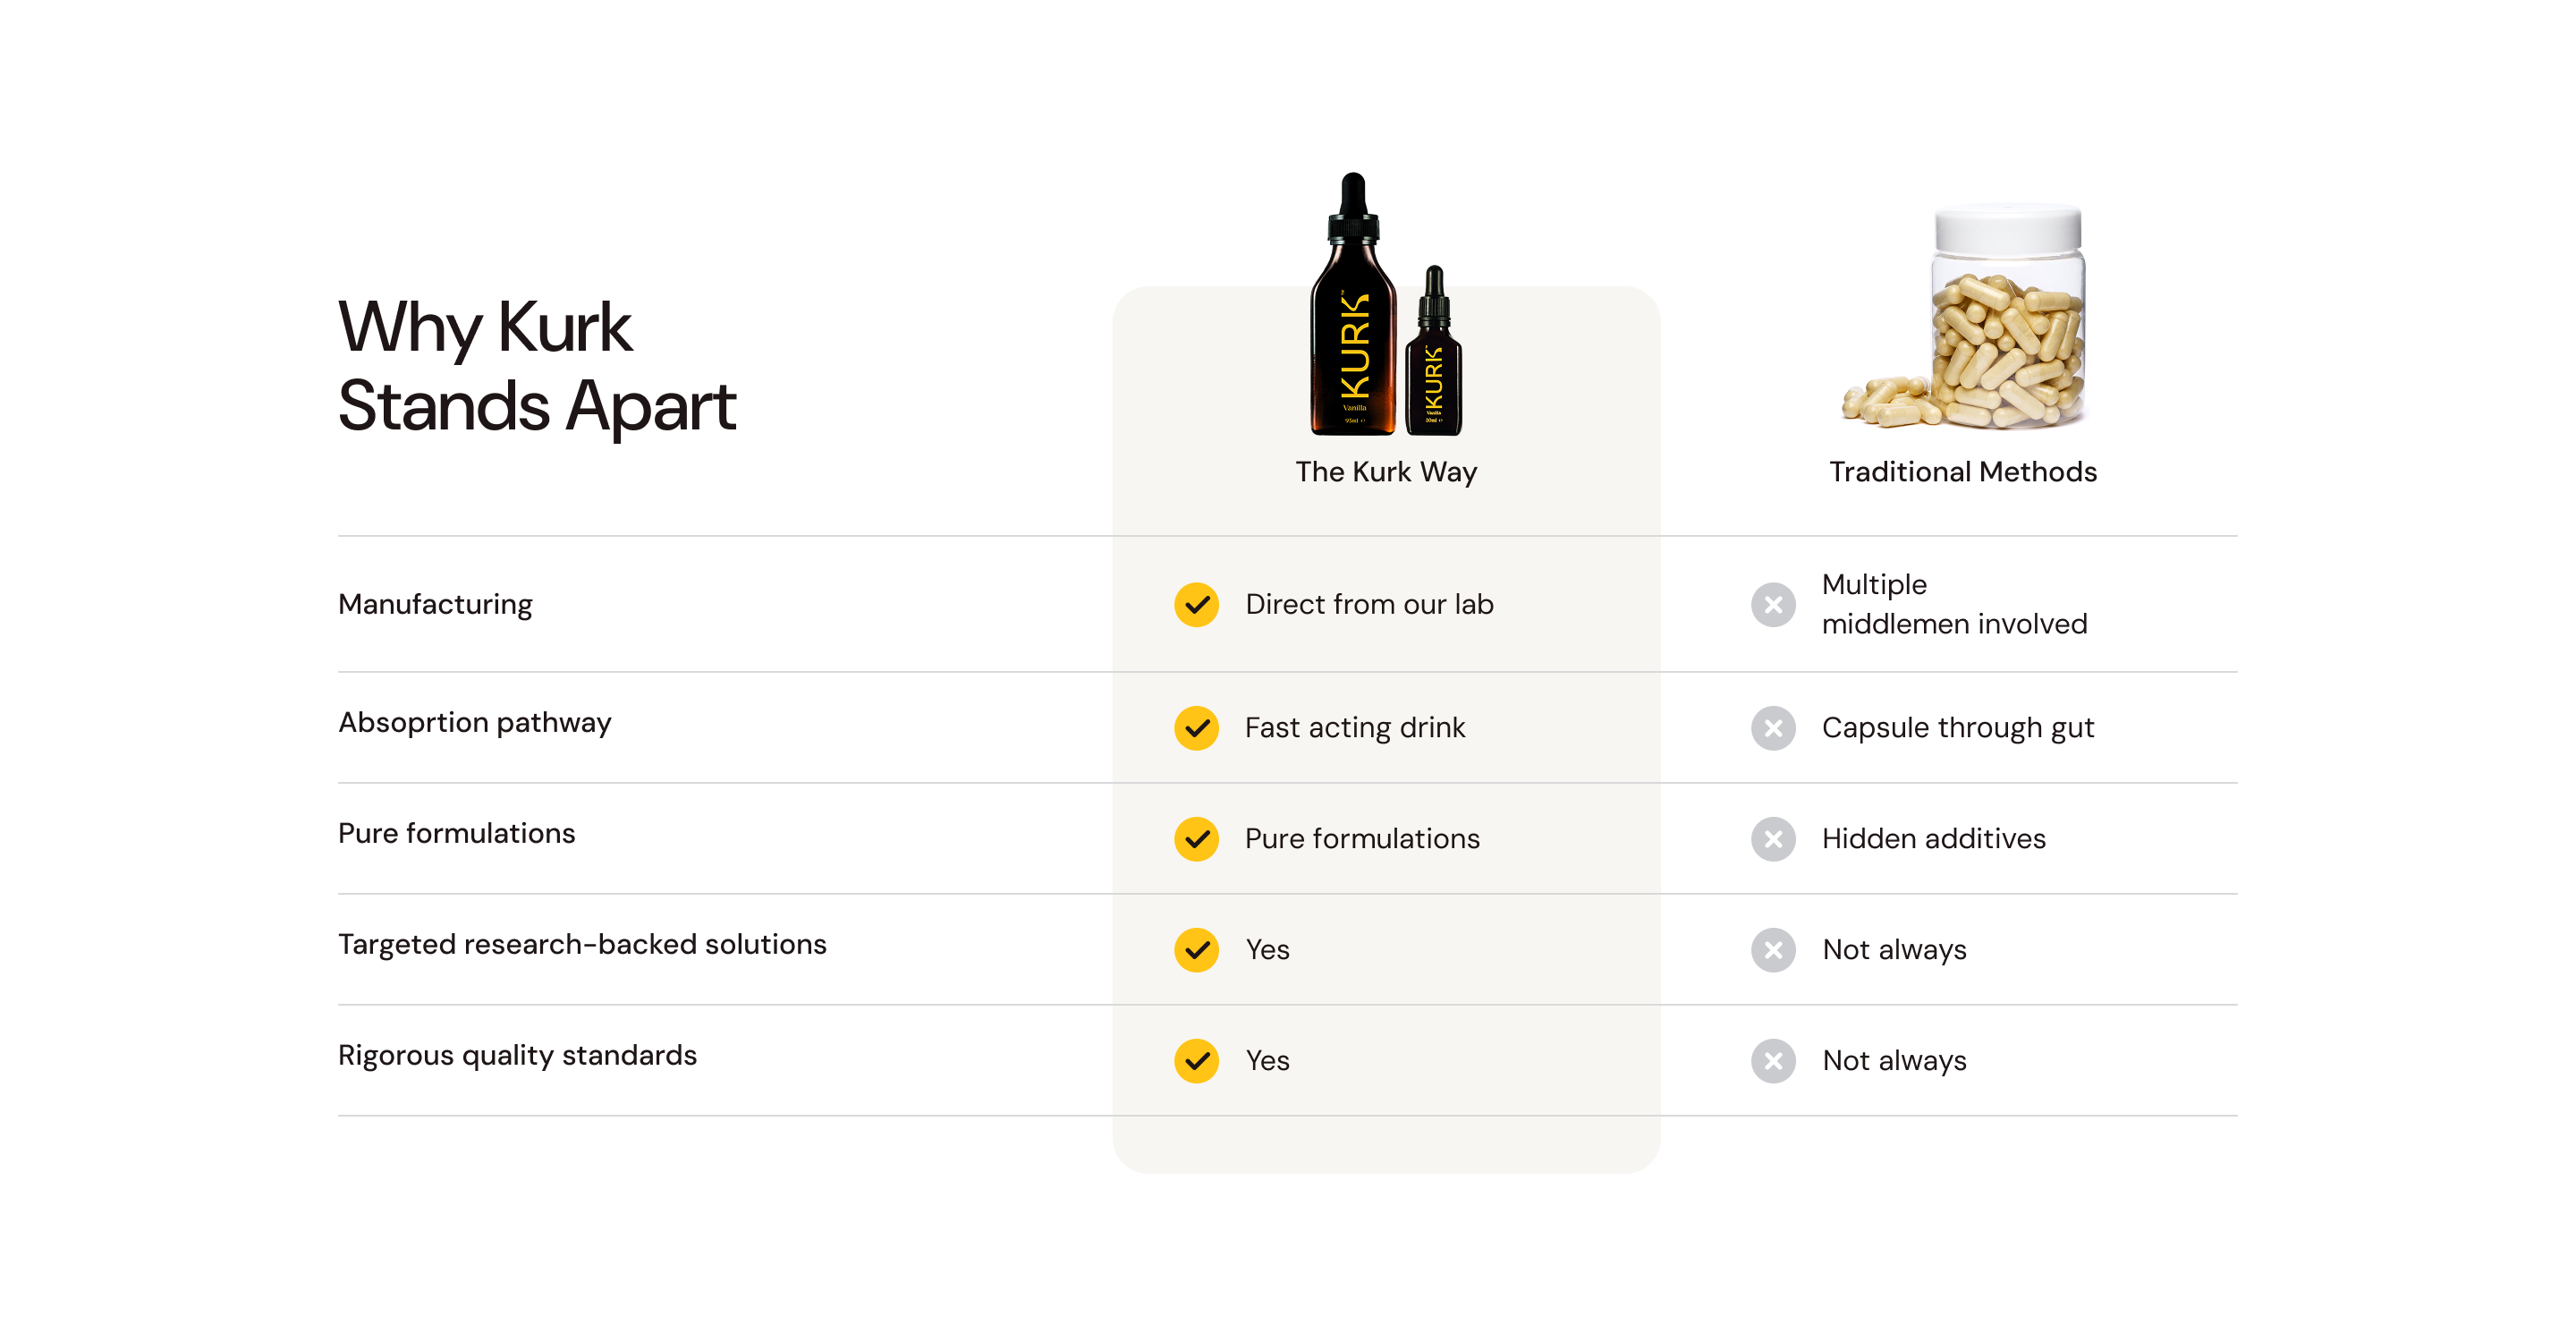
Task: Click the checkmark in the Targeted research-backed solutions row
Action: [x=1196, y=950]
